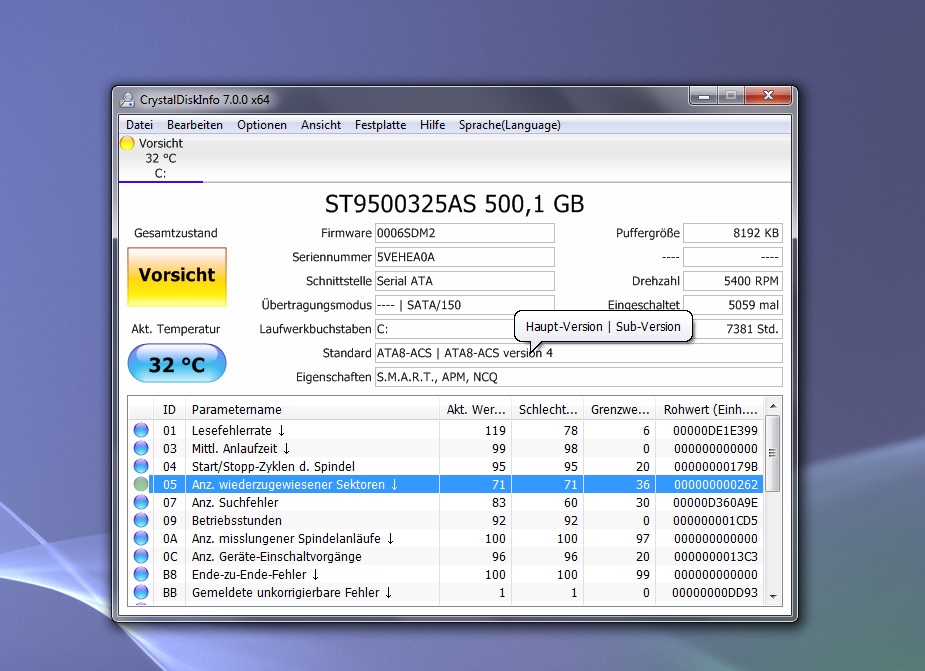Viewport: 925px width, 671px height.
Task: Click status orb for misslungener Spindelanläufe row
Action: [141, 538]
